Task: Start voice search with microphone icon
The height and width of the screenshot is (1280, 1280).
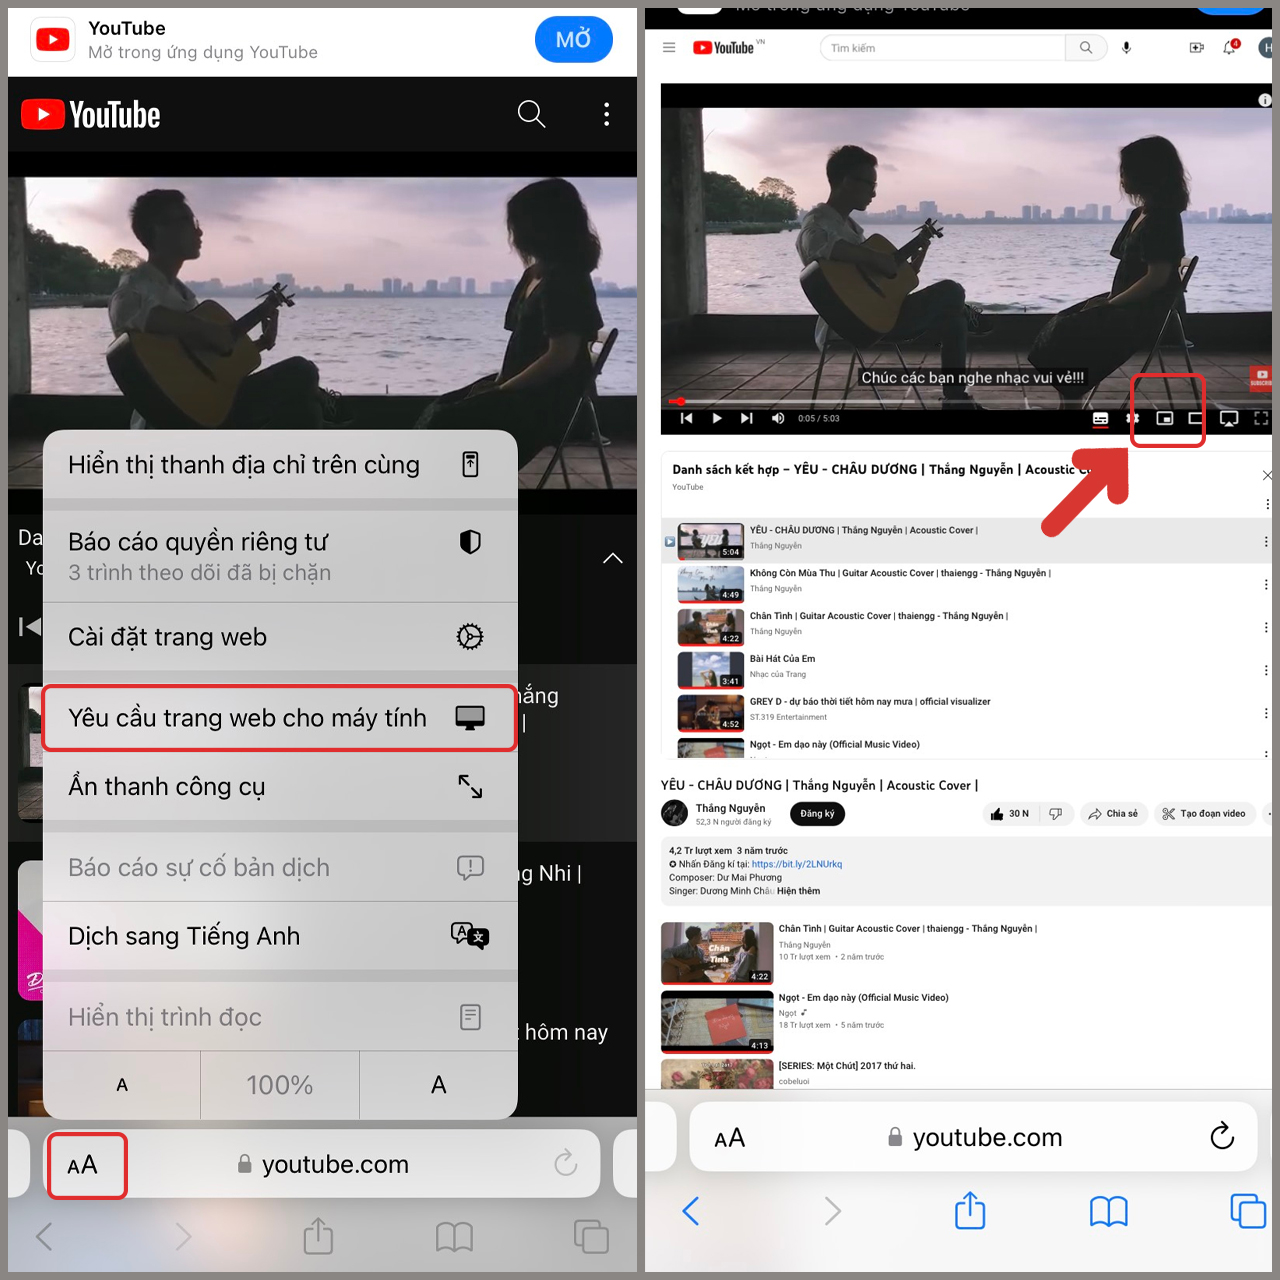Action: coord(1127,48)
